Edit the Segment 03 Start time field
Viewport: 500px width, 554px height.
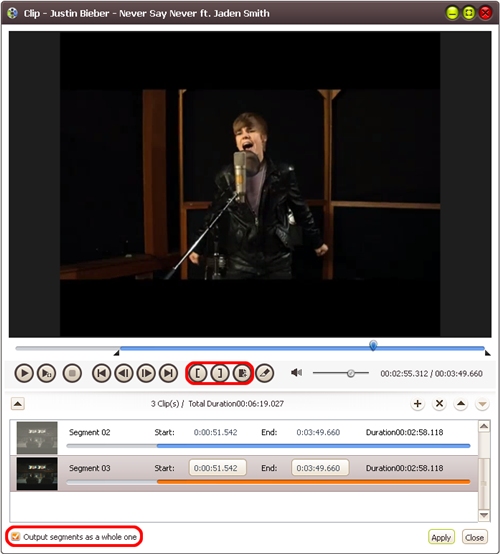(218, 468)
